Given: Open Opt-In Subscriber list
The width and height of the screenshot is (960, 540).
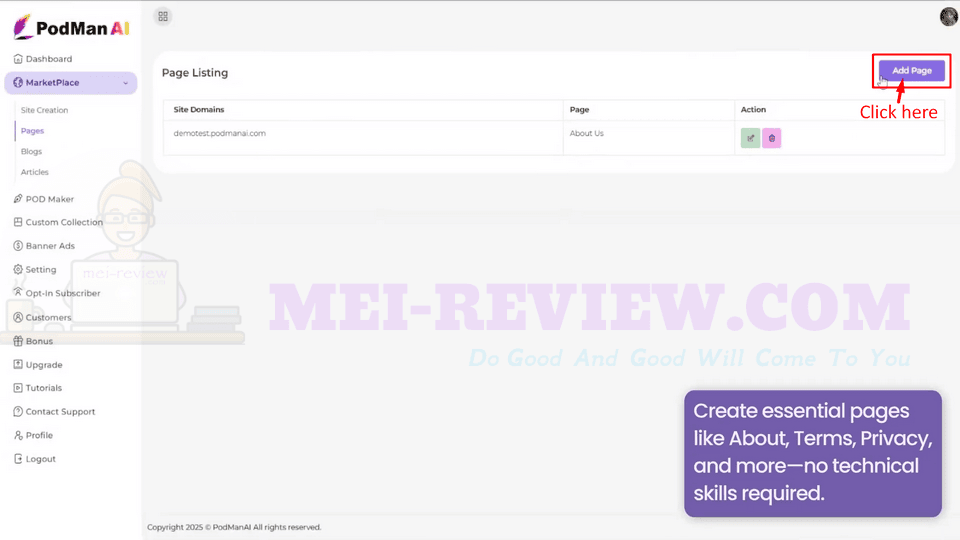Looking at the screenshot, I should [62, 293].
